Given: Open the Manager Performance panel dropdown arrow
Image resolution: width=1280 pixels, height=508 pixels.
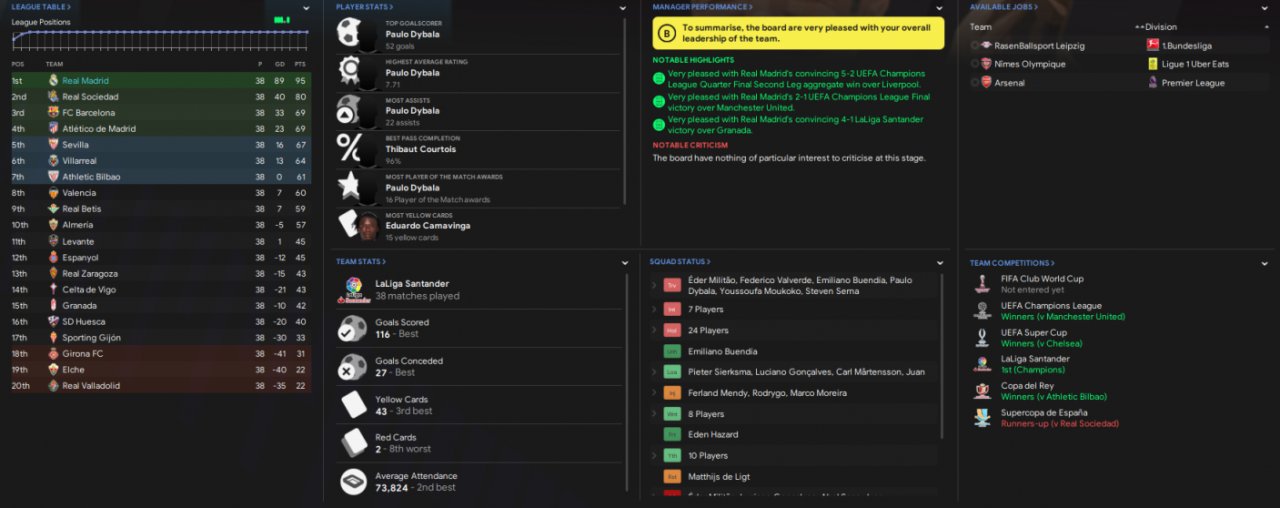Looking at the screenshot, I should (x=939, y=8).
